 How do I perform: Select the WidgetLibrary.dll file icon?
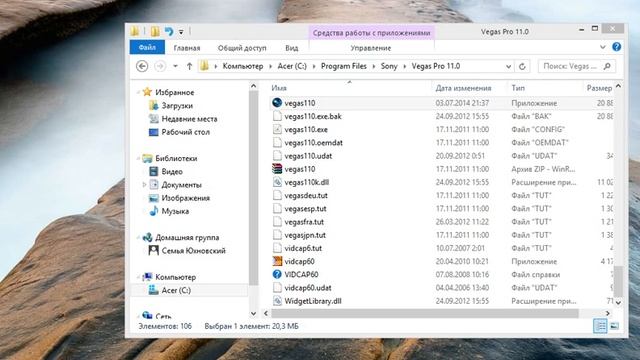click(277, 301)
